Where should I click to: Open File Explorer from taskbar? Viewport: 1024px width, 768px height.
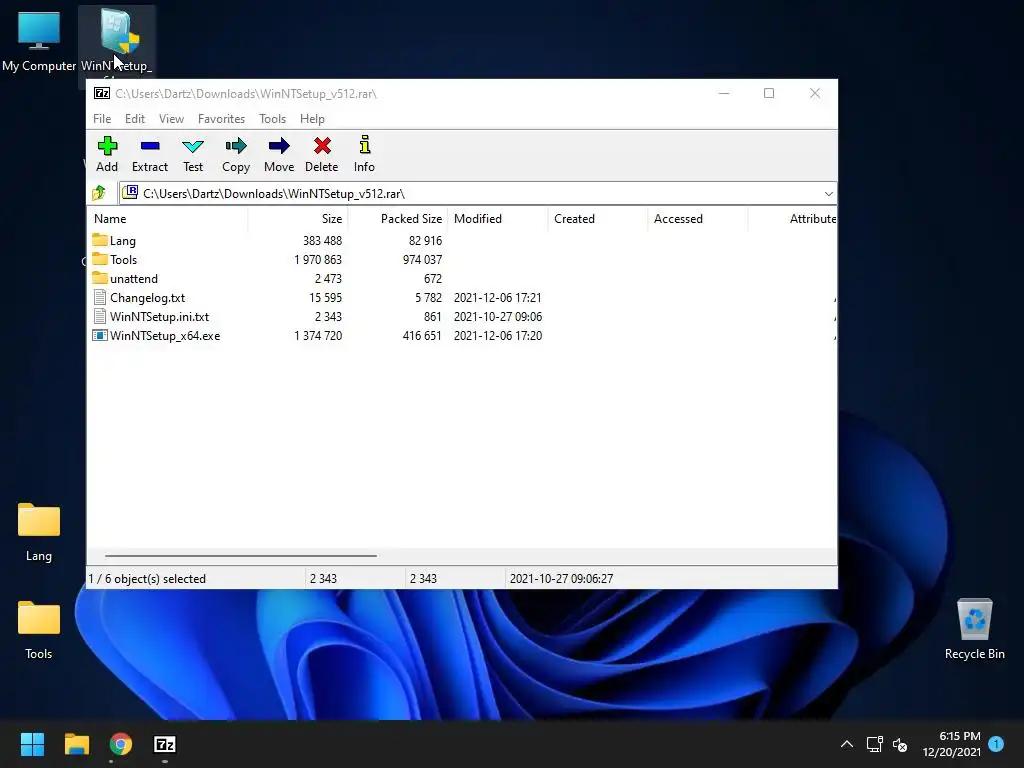click(x=76, y=744)
